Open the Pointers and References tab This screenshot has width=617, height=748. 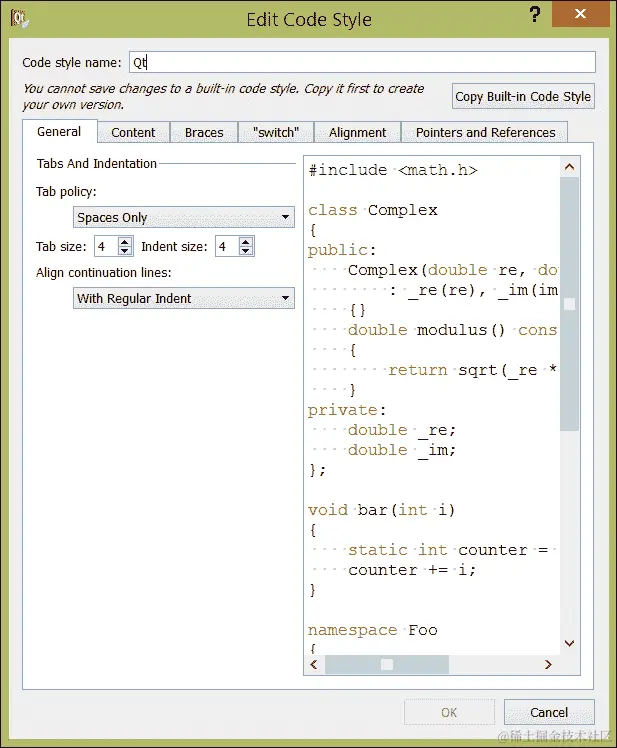(x=485, y=132)
